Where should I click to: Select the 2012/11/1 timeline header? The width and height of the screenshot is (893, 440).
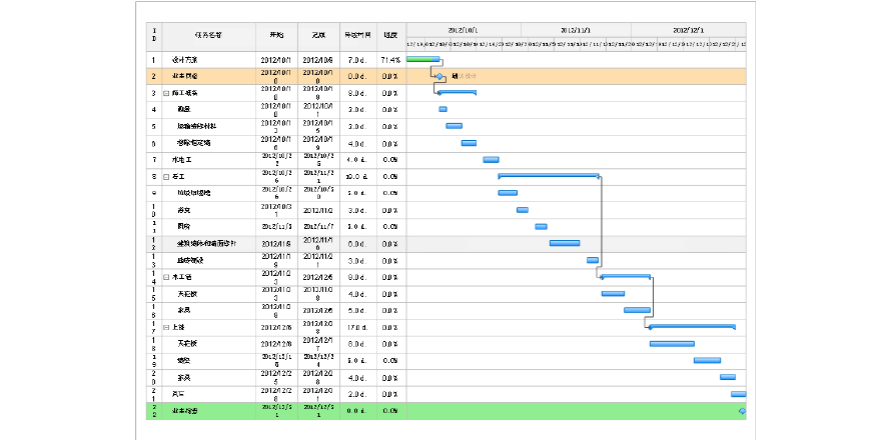[x=576, y=30]
